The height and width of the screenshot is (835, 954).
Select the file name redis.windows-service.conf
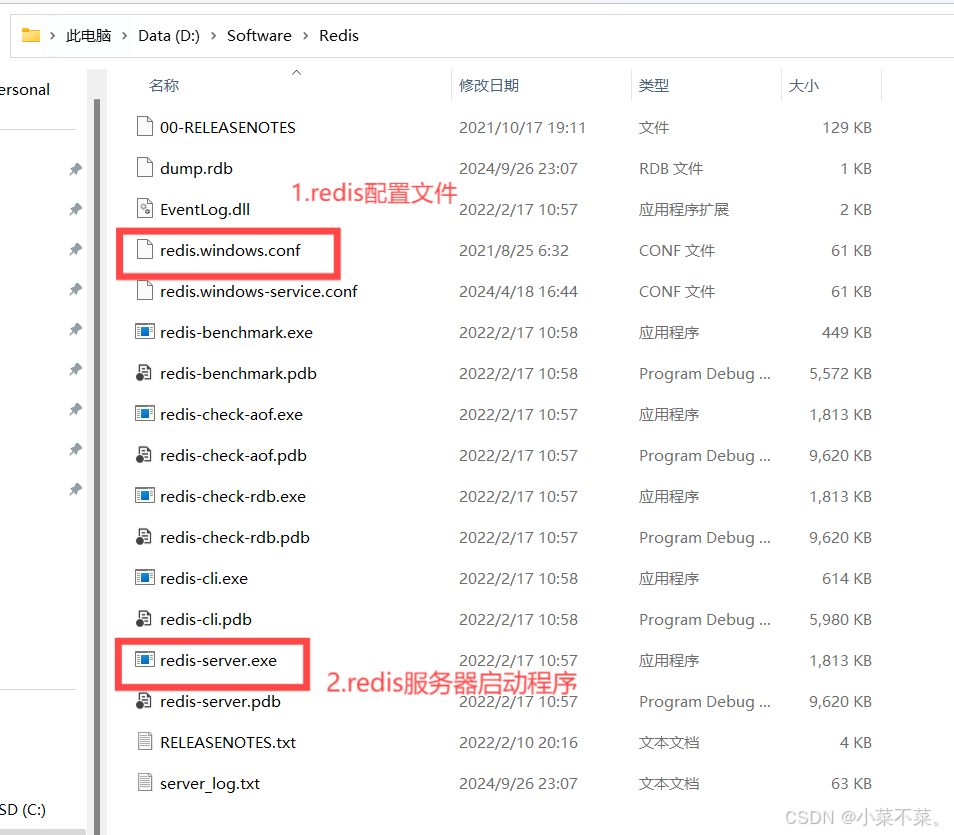(259, 292)
